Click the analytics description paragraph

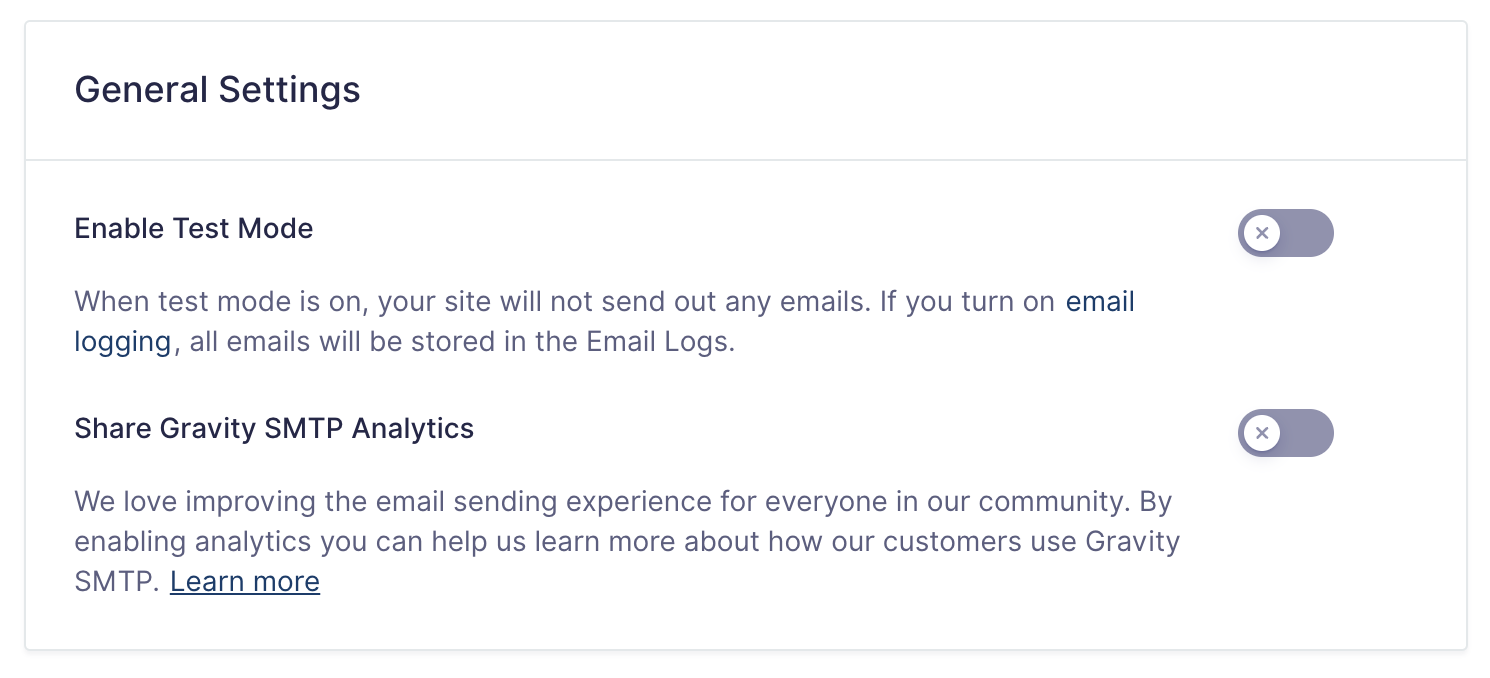pos(600,541)
